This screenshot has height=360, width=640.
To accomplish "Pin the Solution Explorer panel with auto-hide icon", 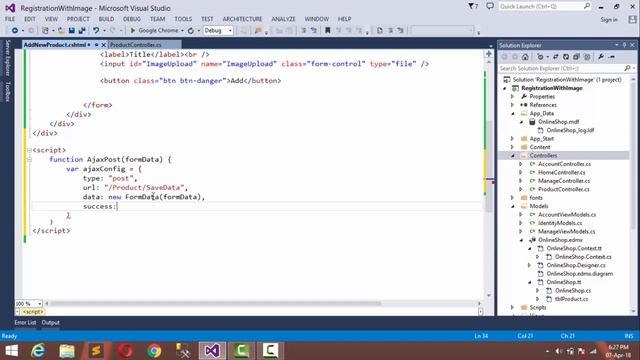I will (x=624, y=45).
